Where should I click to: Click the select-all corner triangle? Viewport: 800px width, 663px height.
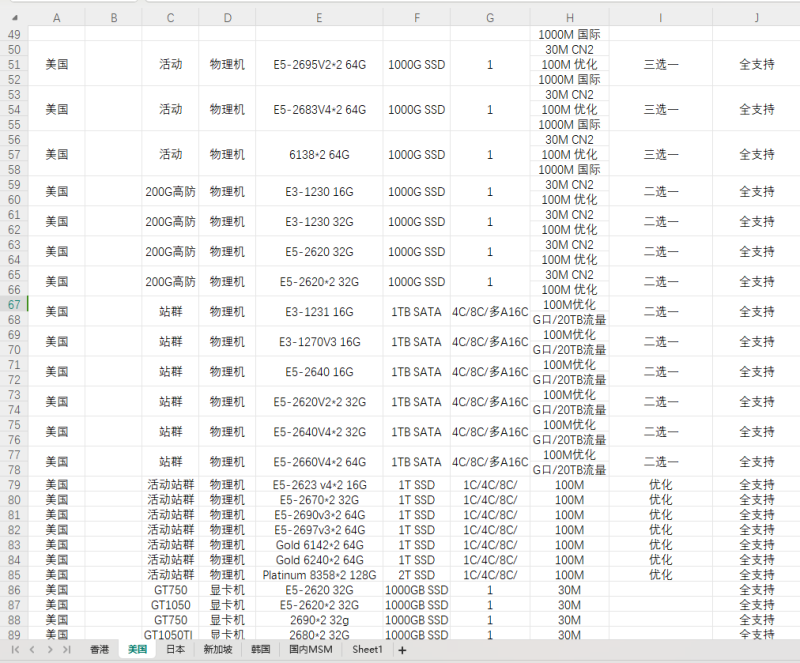tap(15, 18)
